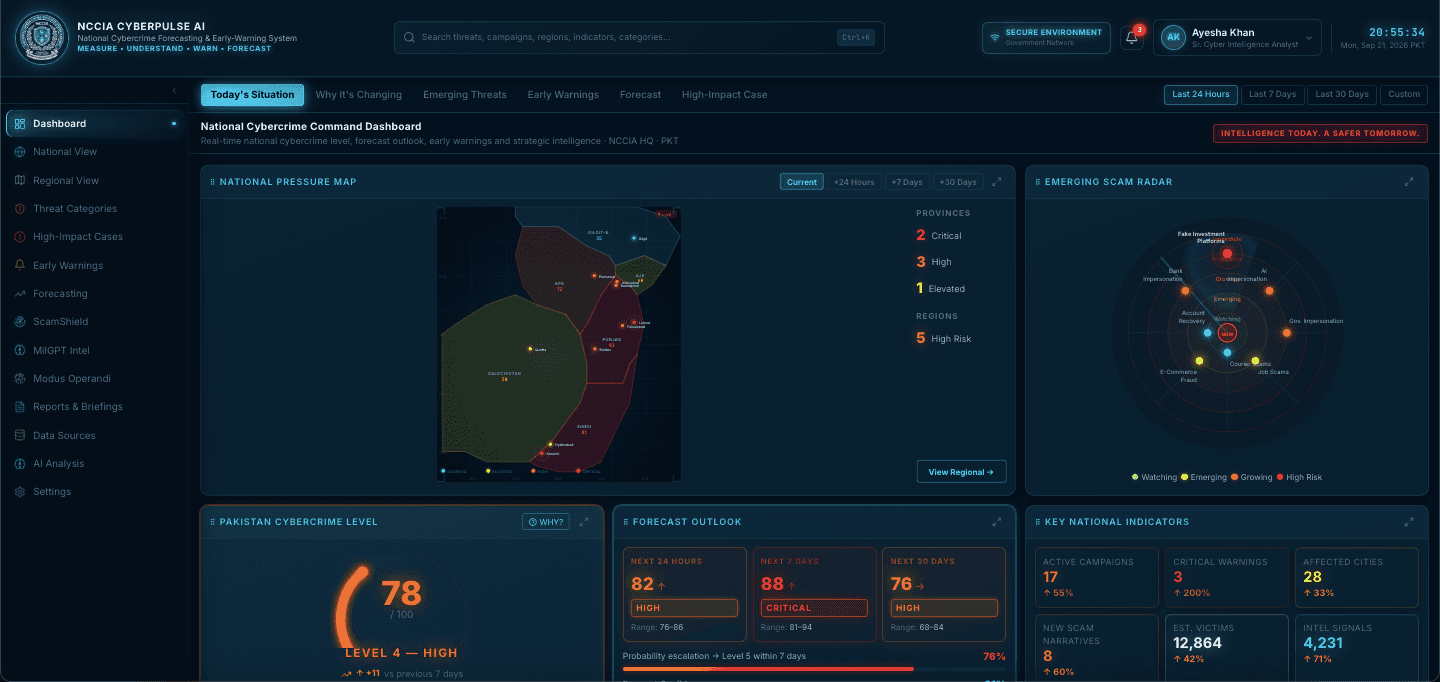Select the MilGPT Intel icon
This screenshot has height=682, width=1440.
coord(20,351)
